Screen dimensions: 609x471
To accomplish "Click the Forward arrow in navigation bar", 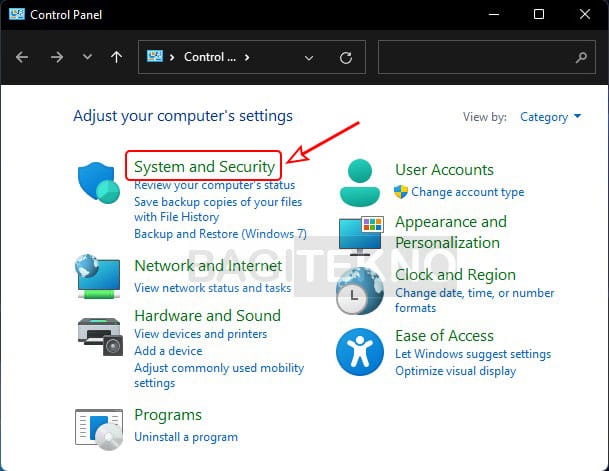I will point(57,57).
